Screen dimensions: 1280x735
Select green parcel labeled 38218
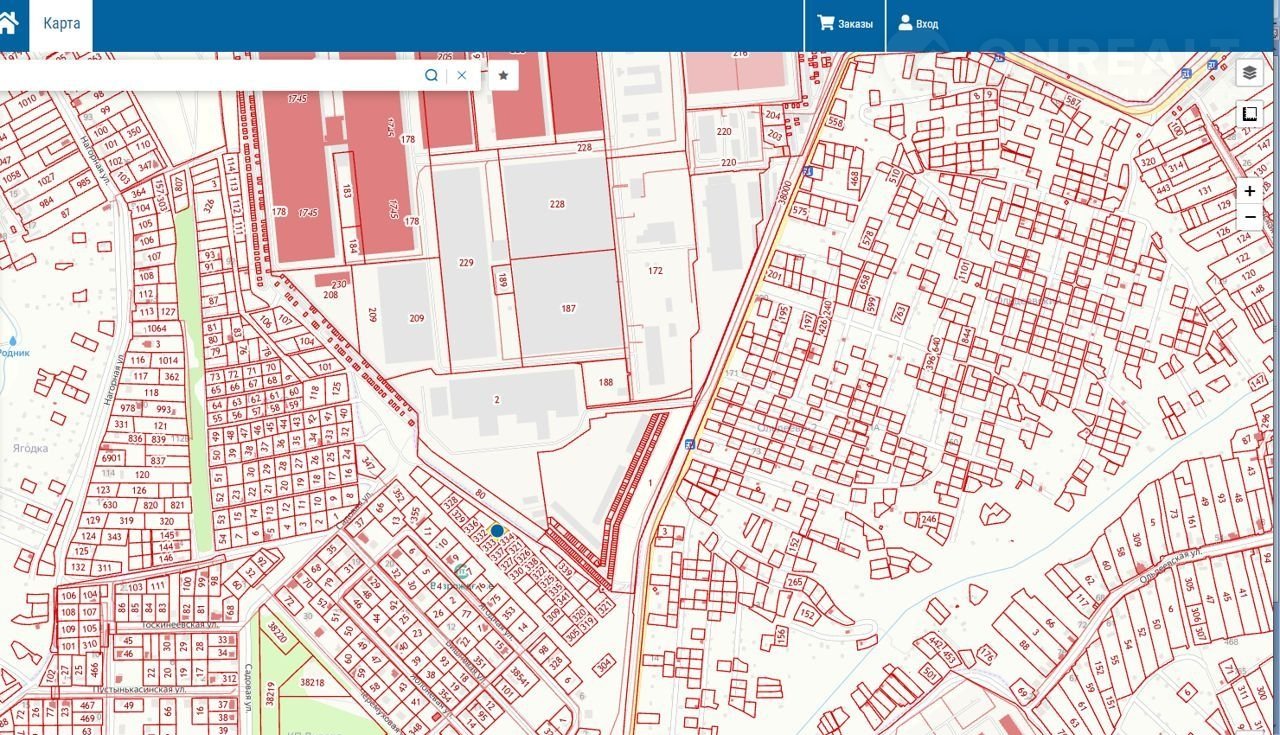312,682
